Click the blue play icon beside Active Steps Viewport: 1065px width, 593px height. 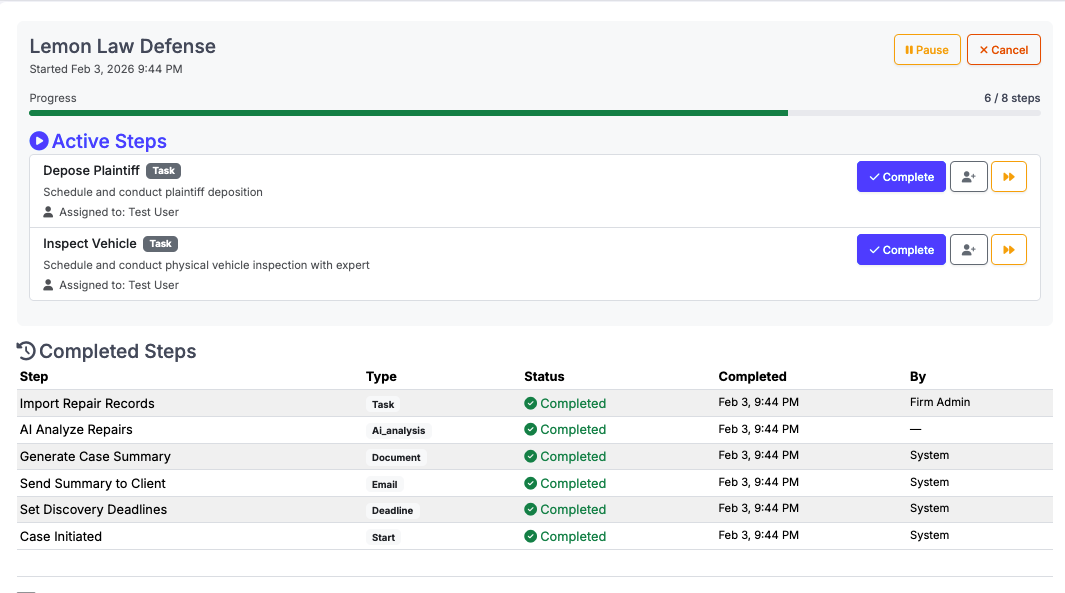tap(39, 140)
